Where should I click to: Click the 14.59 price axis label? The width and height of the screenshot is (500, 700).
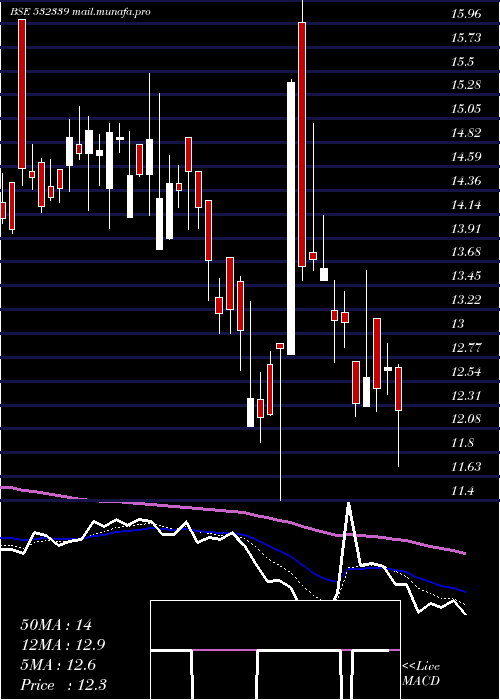tap(466, 157)
